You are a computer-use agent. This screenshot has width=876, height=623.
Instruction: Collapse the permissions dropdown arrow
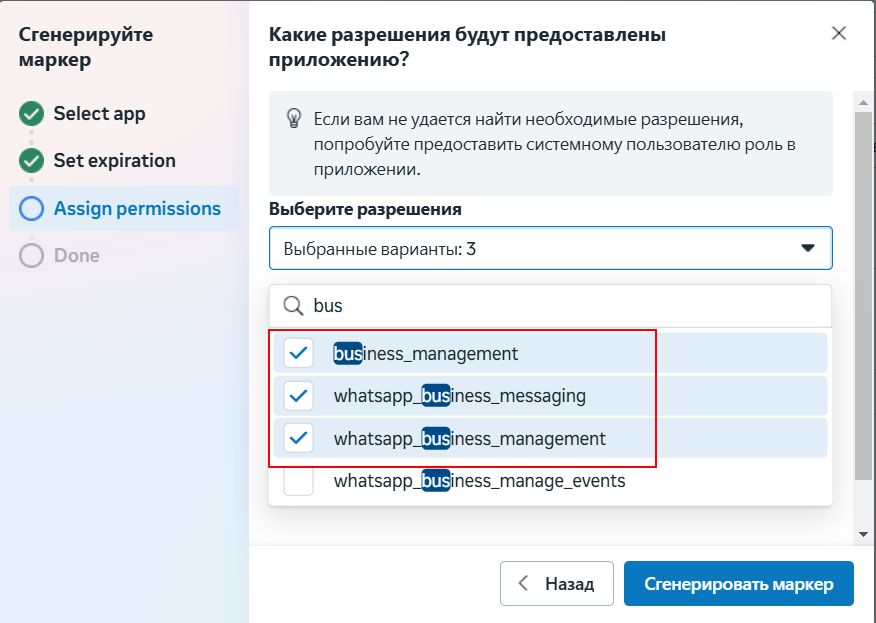click(x=808, y=248)
